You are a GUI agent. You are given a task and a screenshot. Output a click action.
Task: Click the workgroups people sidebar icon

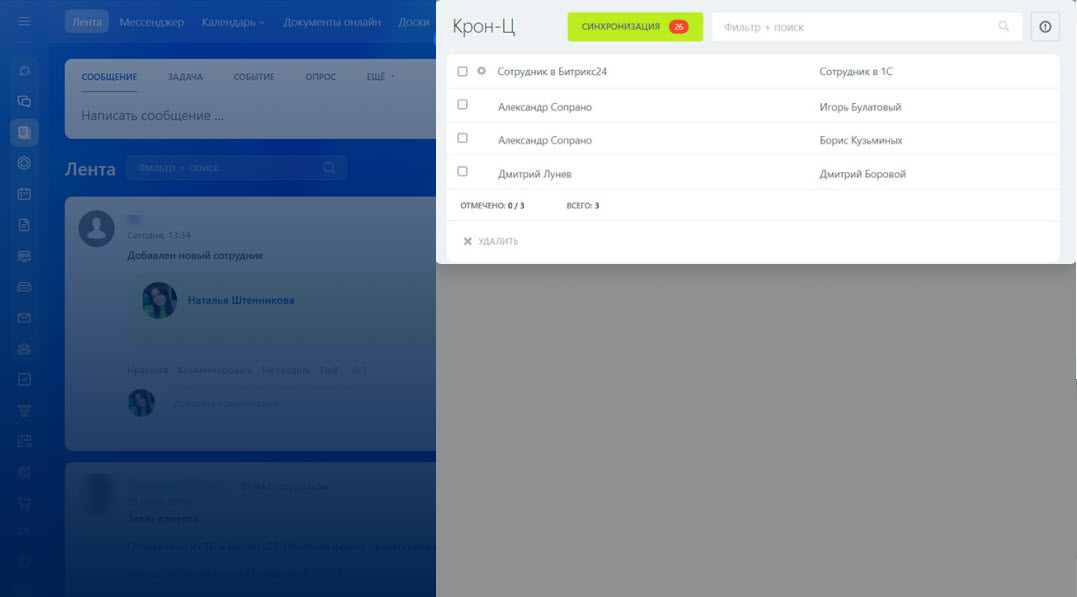coord(24,348)
